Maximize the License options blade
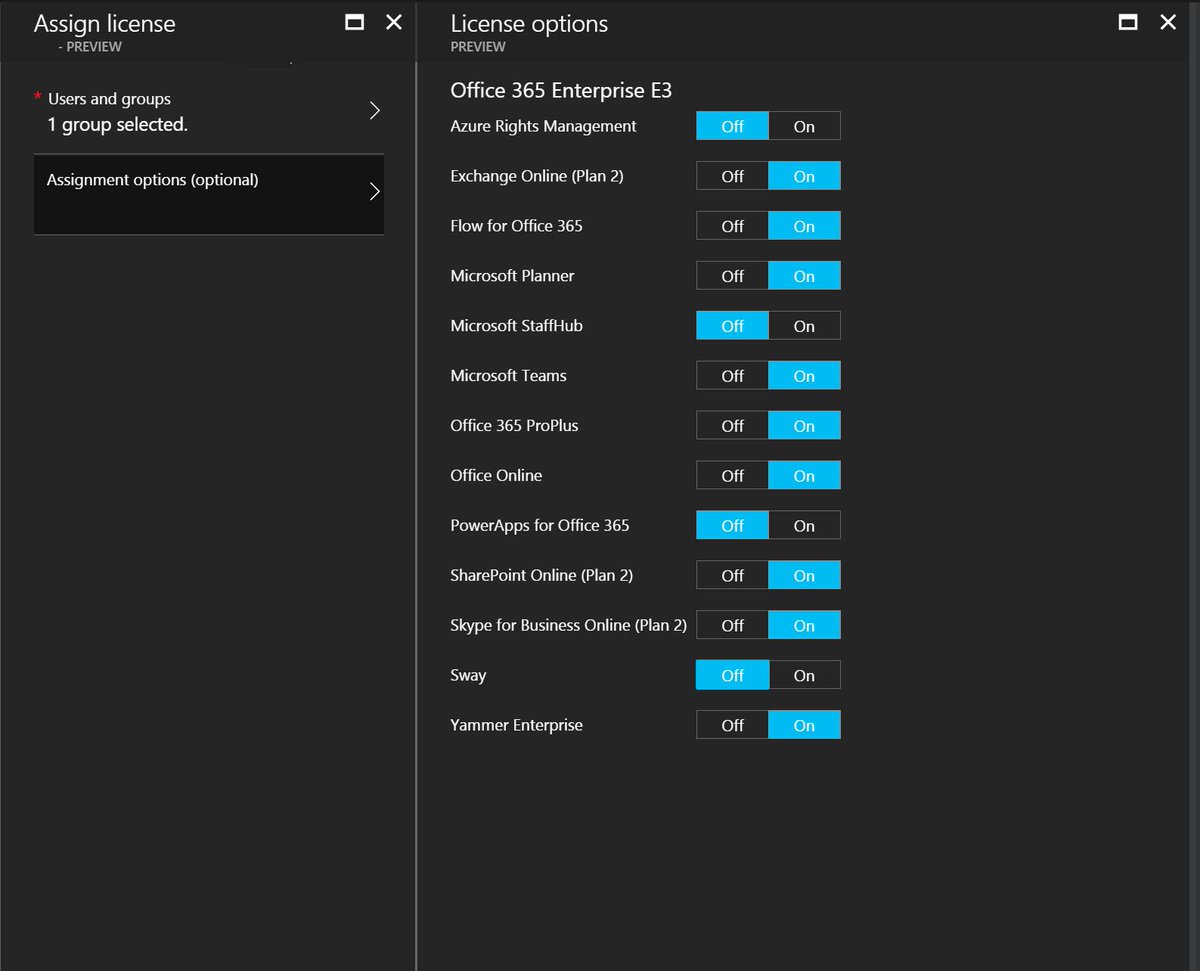 tap(1128, 22)
